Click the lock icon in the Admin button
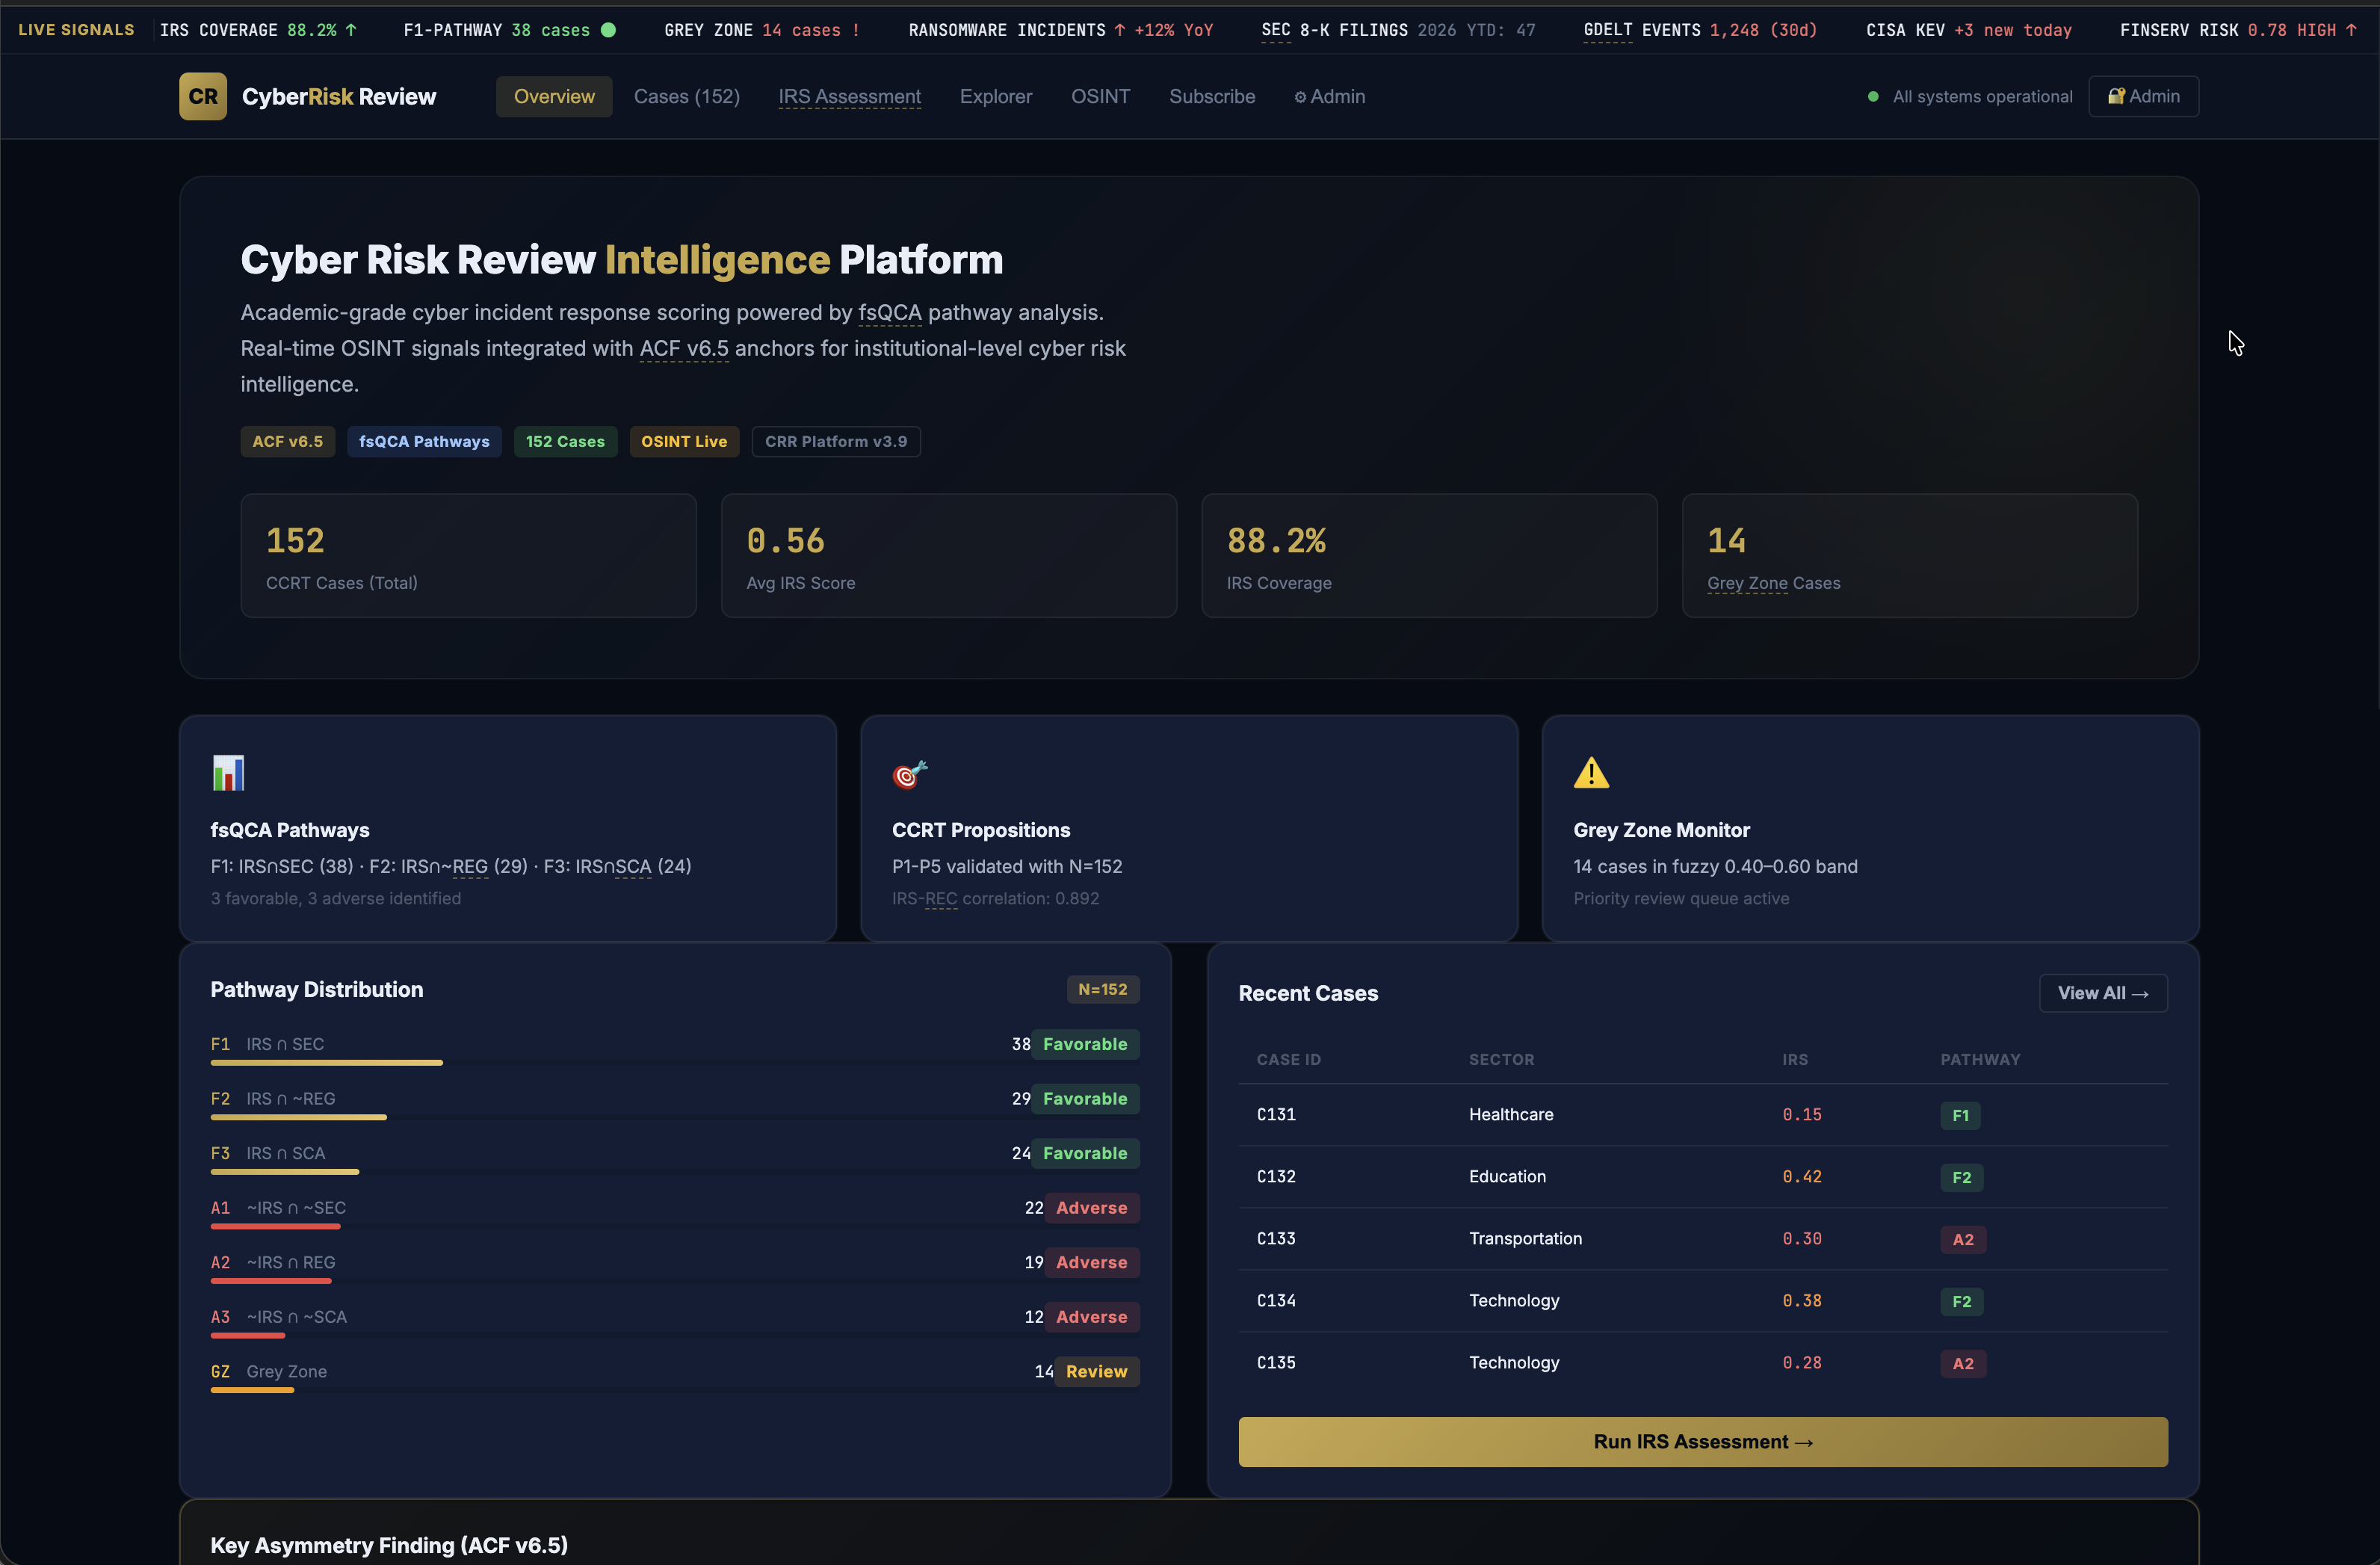This screenshot has width=2380, height=1565. [x=2116, y=96]
